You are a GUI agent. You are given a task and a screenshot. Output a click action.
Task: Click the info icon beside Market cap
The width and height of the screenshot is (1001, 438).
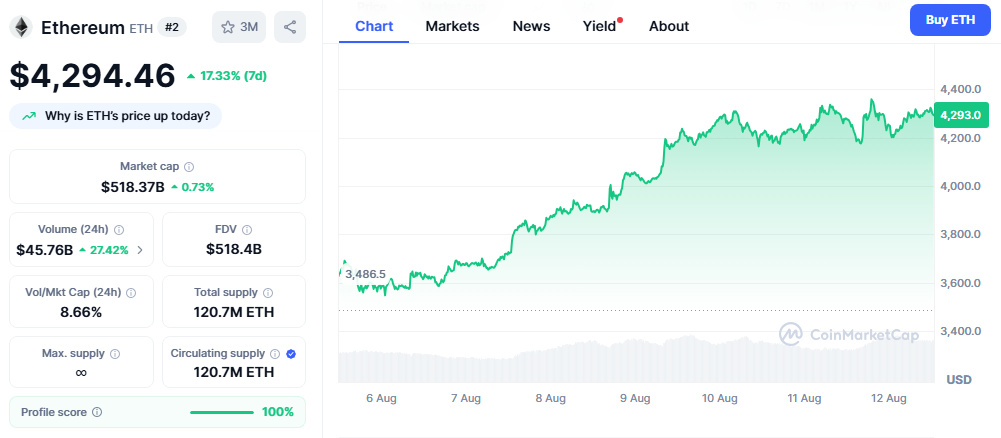(189, 167)
